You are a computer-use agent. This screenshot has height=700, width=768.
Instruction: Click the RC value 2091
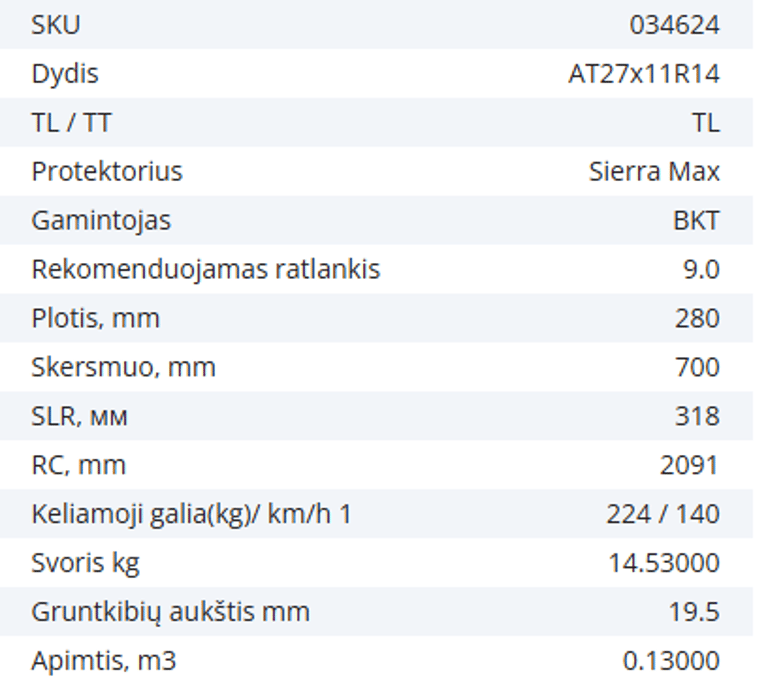689,466
